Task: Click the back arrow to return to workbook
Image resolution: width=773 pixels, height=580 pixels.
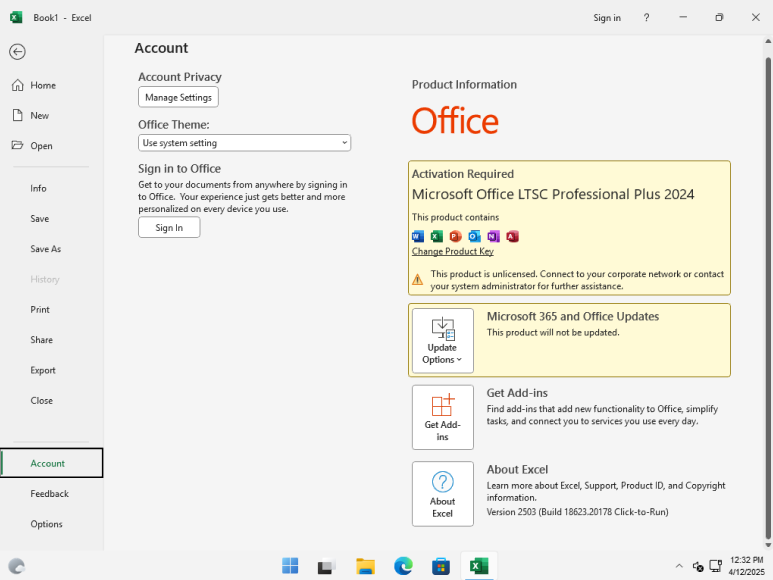Action: 17,52
